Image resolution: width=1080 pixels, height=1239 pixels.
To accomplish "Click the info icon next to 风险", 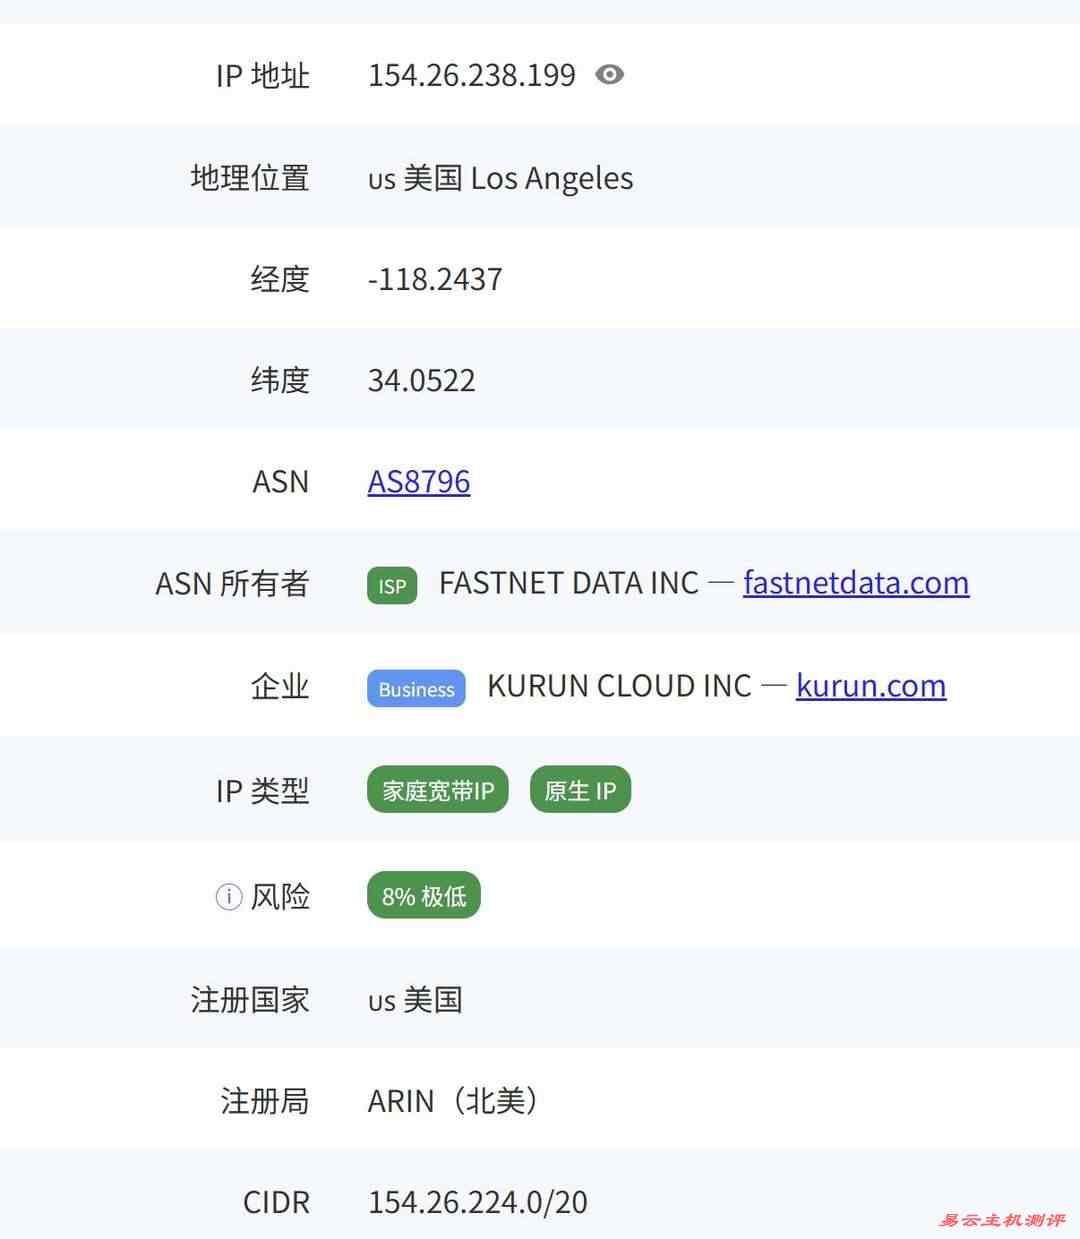I will (228, 897).
